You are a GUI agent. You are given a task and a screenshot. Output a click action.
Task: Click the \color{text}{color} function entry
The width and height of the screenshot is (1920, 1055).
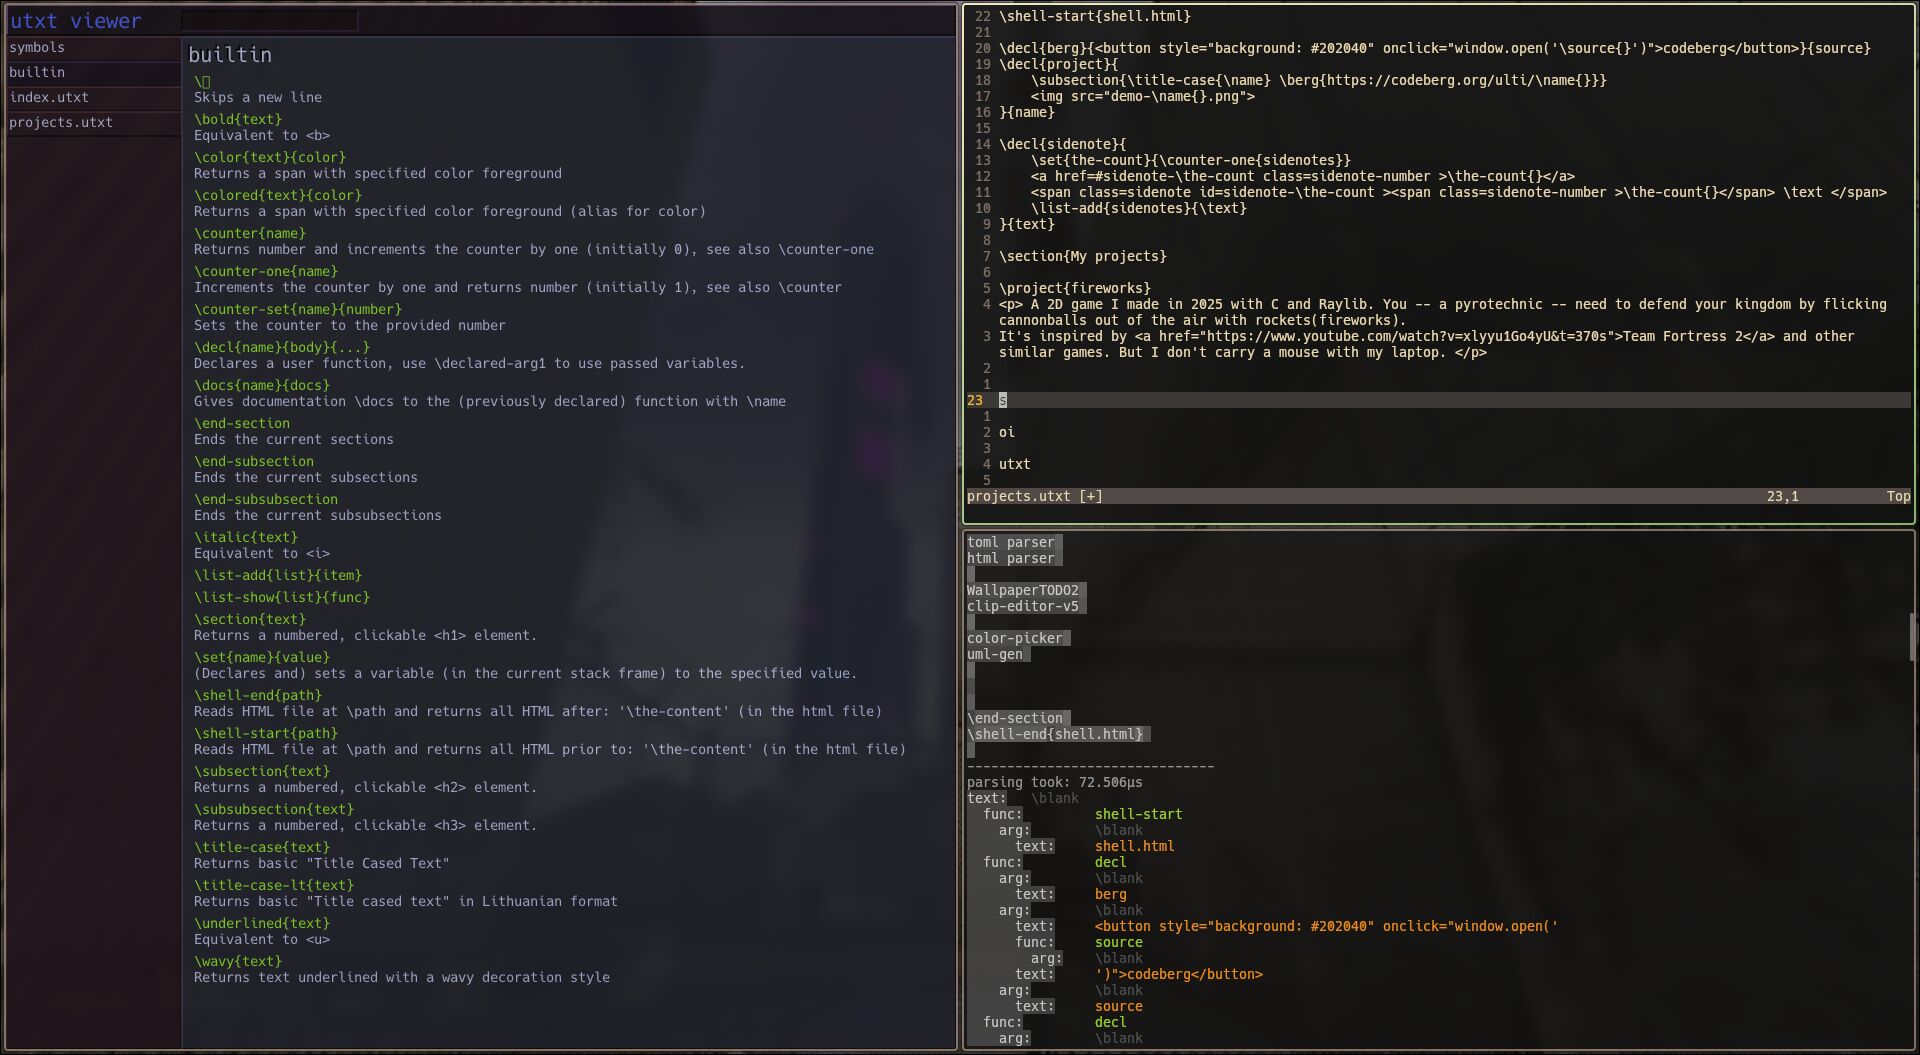[270, 158]
